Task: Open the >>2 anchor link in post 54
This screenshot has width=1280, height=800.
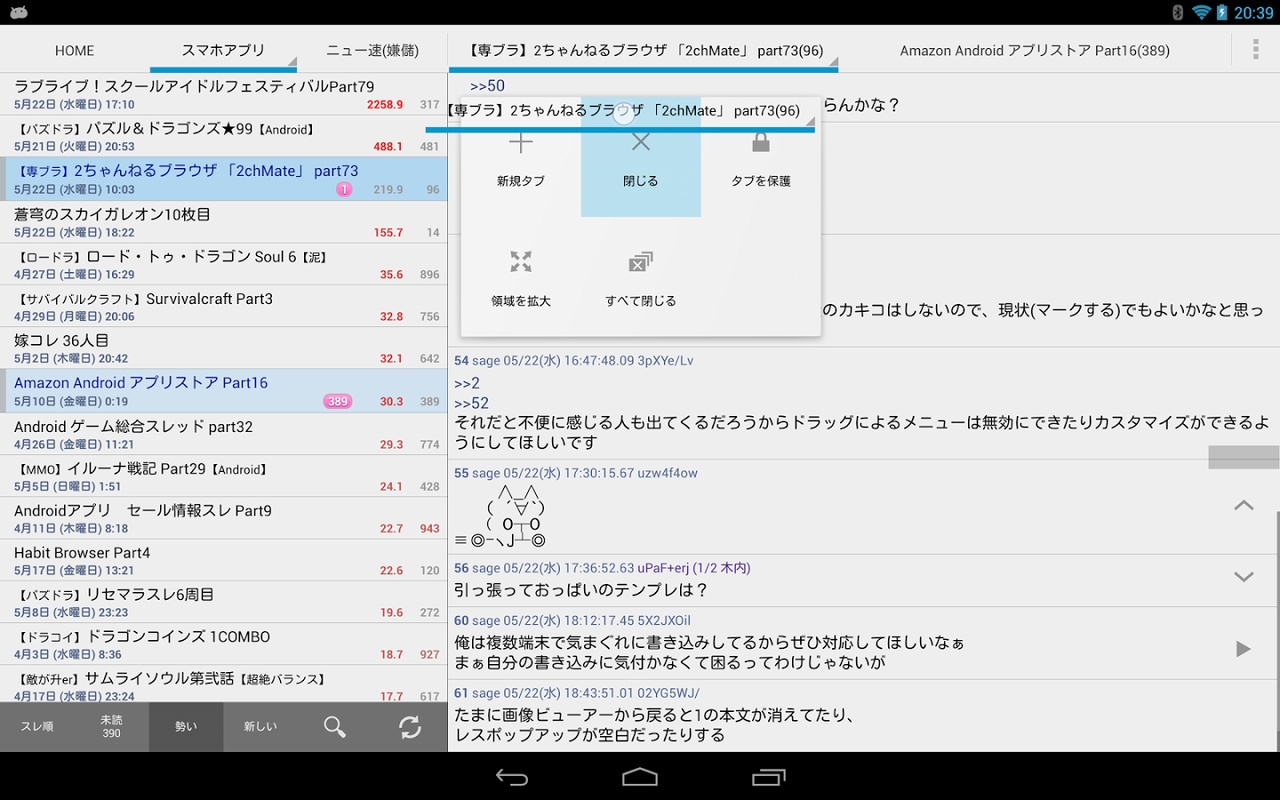Action: (x=467, y=384)
